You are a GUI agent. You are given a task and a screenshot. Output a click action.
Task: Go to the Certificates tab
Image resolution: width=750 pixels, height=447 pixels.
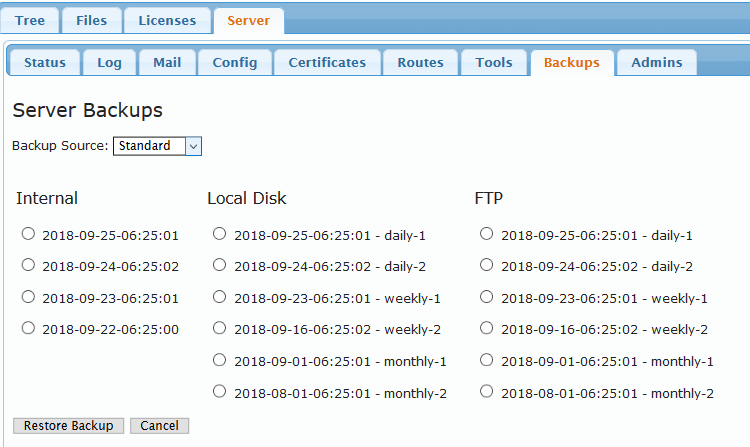click(x=327, y=62)
